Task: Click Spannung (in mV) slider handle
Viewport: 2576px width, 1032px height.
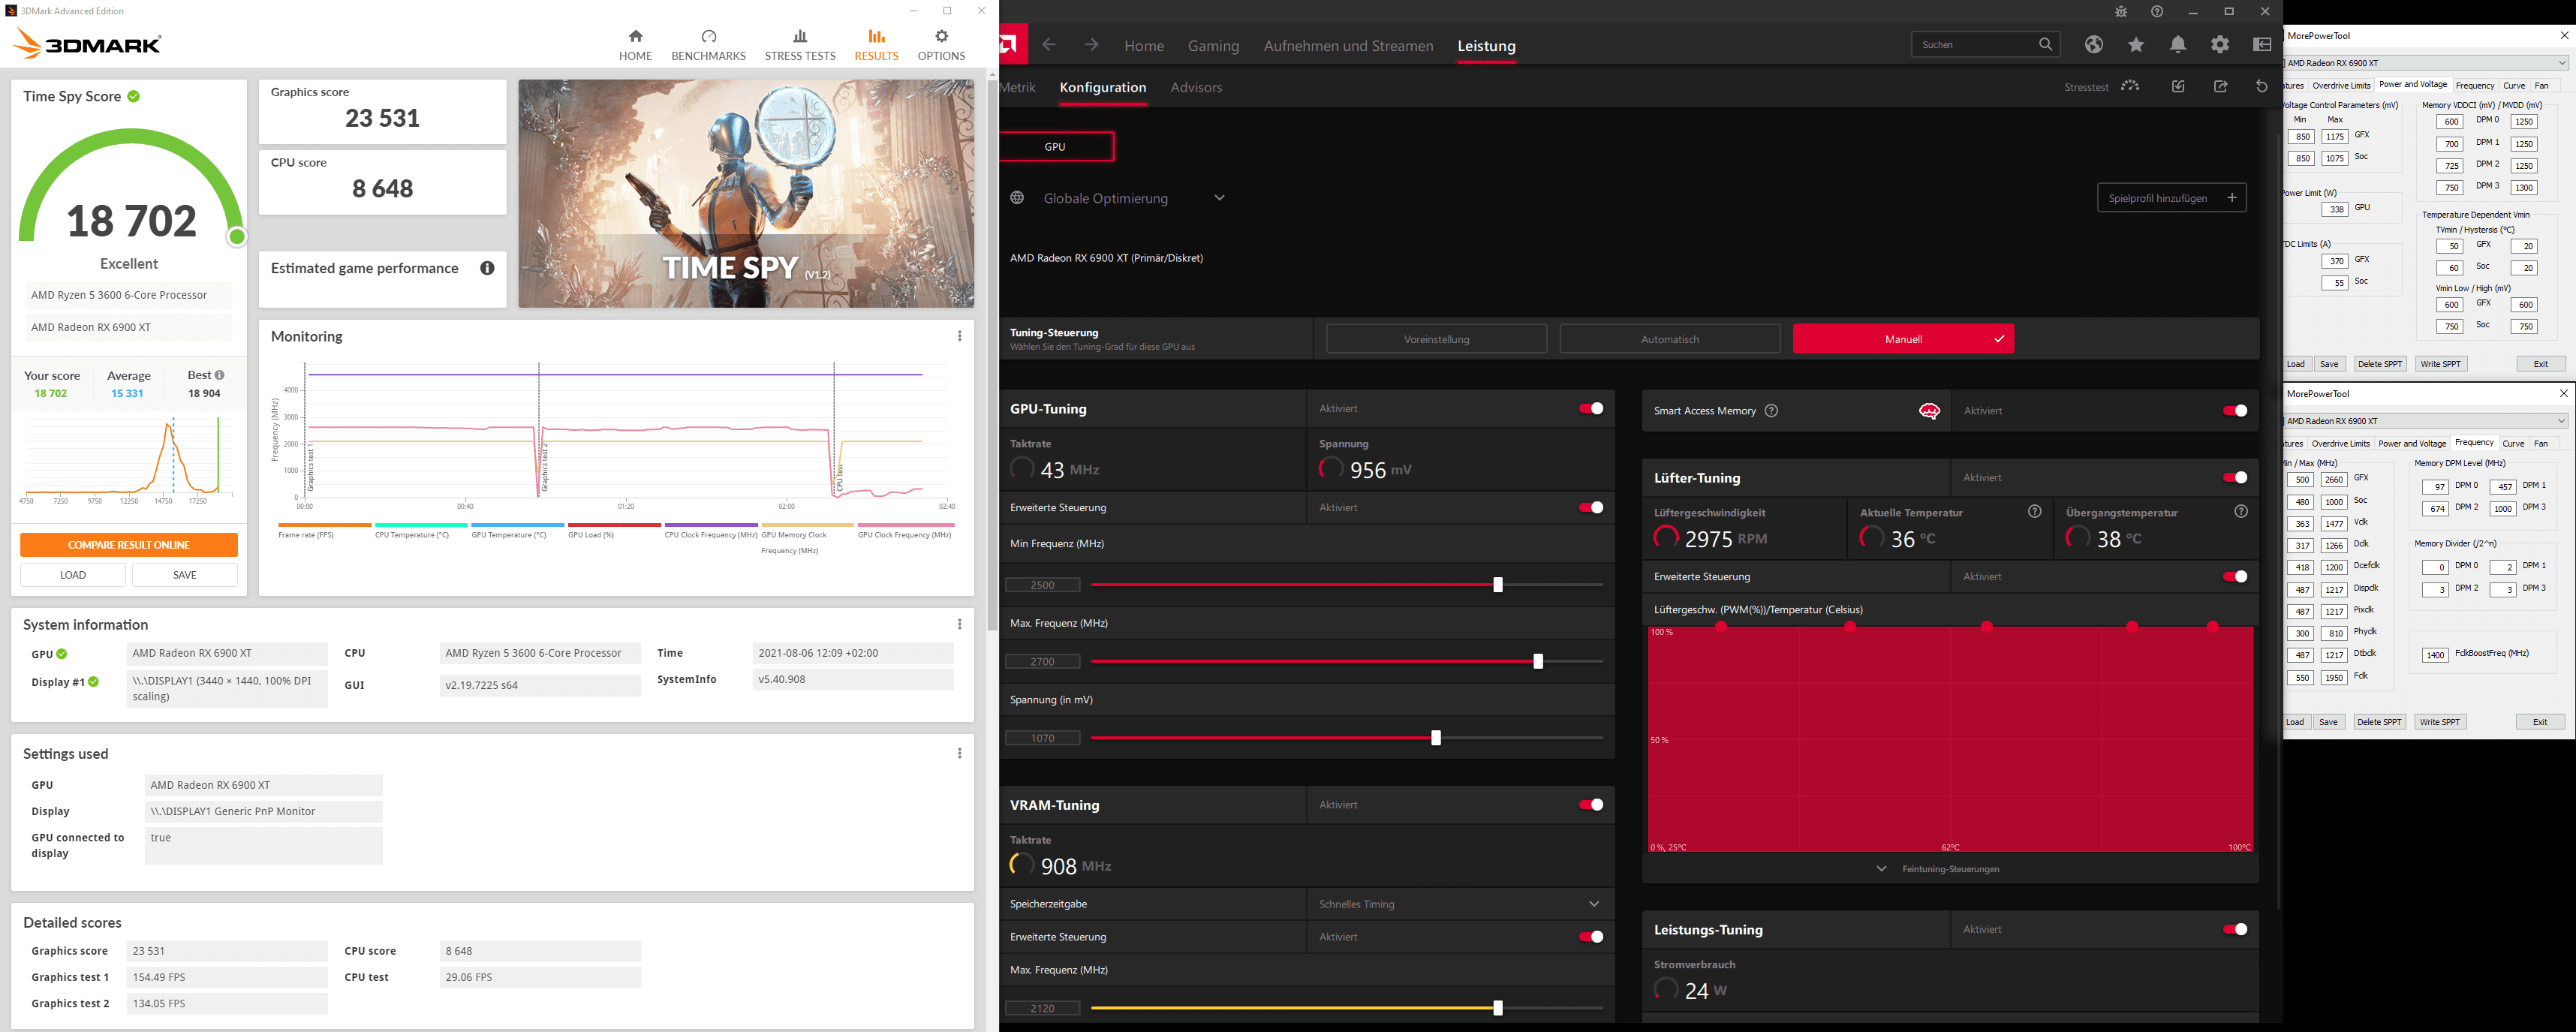Action: 1436,738
